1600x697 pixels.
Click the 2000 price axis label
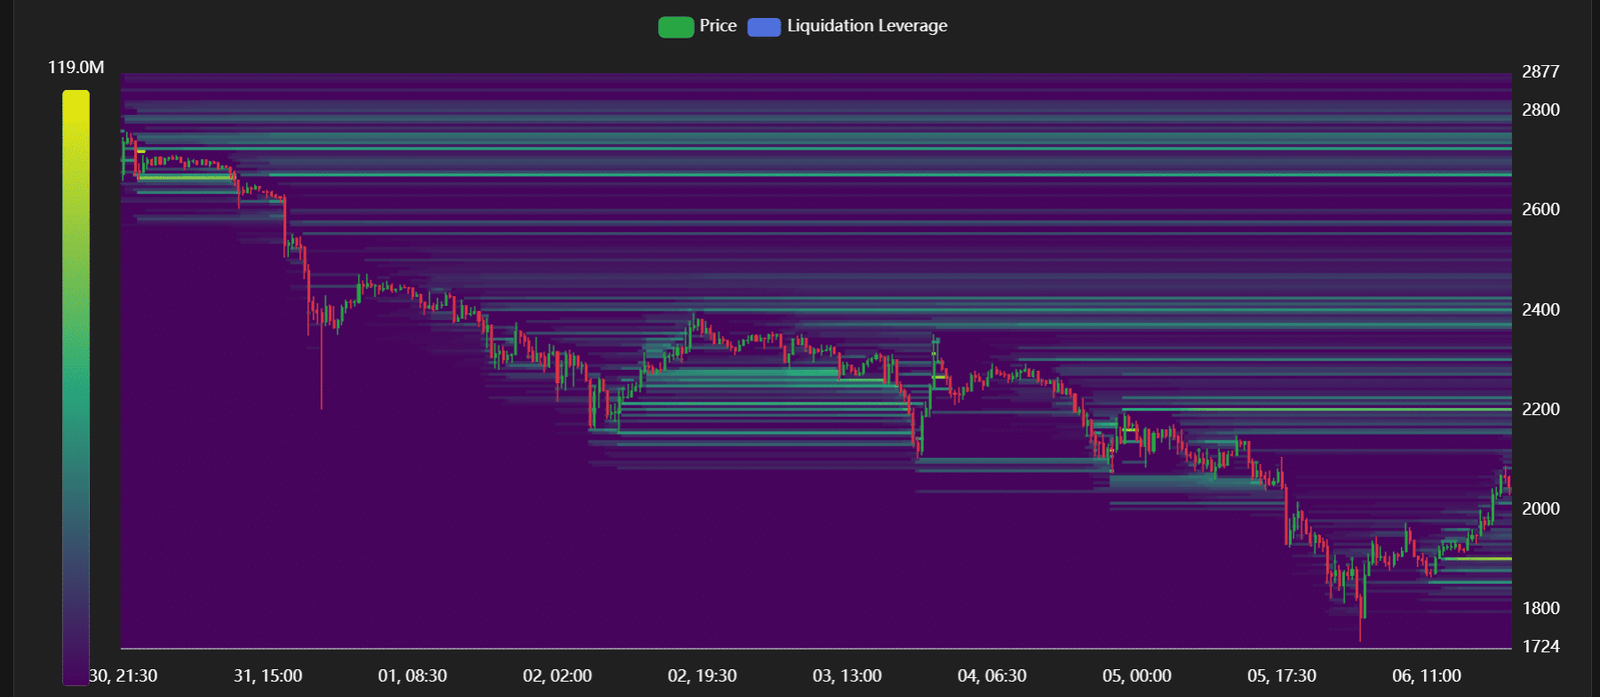click(x=1540, y=509)
